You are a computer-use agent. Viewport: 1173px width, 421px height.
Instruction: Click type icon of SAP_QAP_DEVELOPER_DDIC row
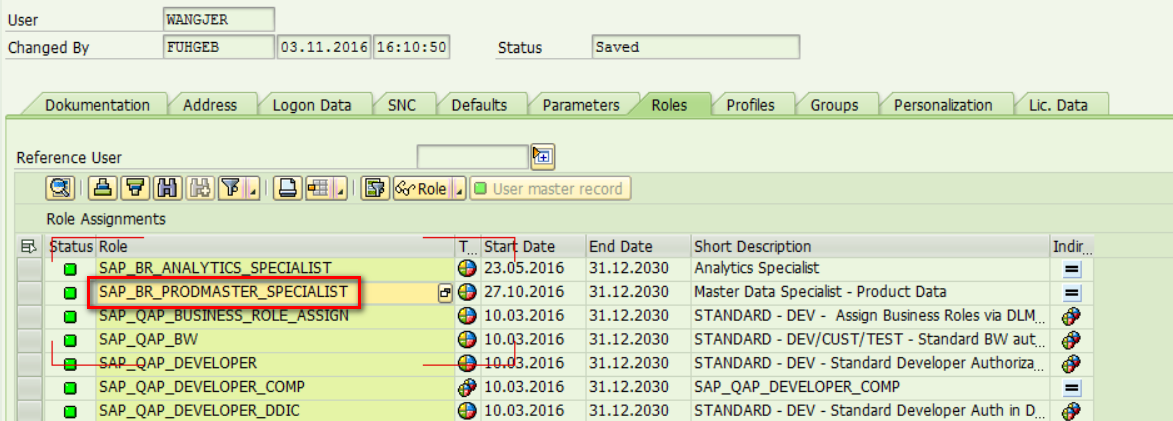pos(467,411)
